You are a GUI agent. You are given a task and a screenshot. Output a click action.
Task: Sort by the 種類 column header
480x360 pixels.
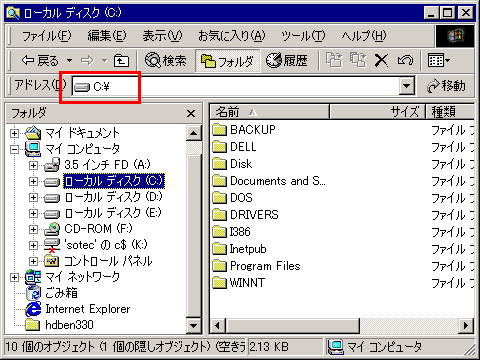pos(450,112)
